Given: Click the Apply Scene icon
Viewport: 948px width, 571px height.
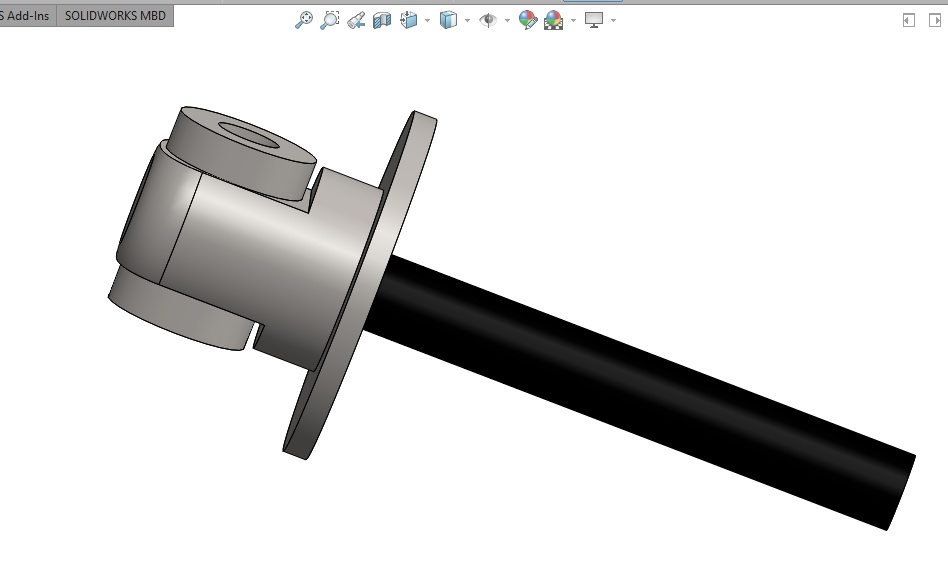Looking at the screenshot, I should click(554, 20).
